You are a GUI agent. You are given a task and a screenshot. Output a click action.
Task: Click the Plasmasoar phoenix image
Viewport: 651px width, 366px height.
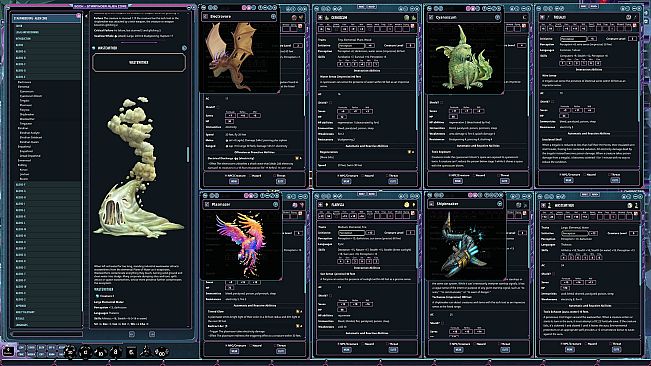click(241, 244)
